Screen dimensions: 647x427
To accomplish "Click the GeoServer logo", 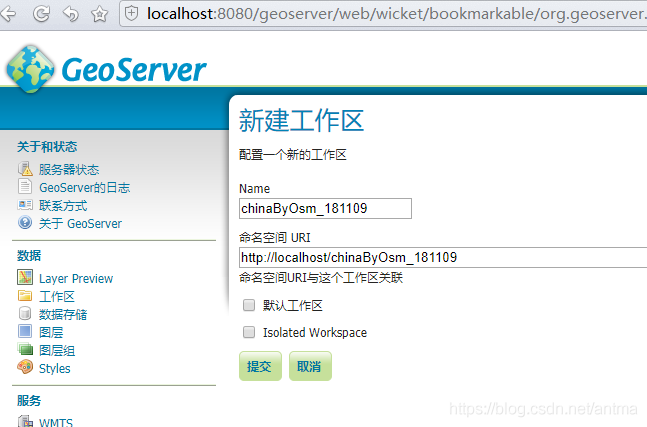I will pos(105,68).
